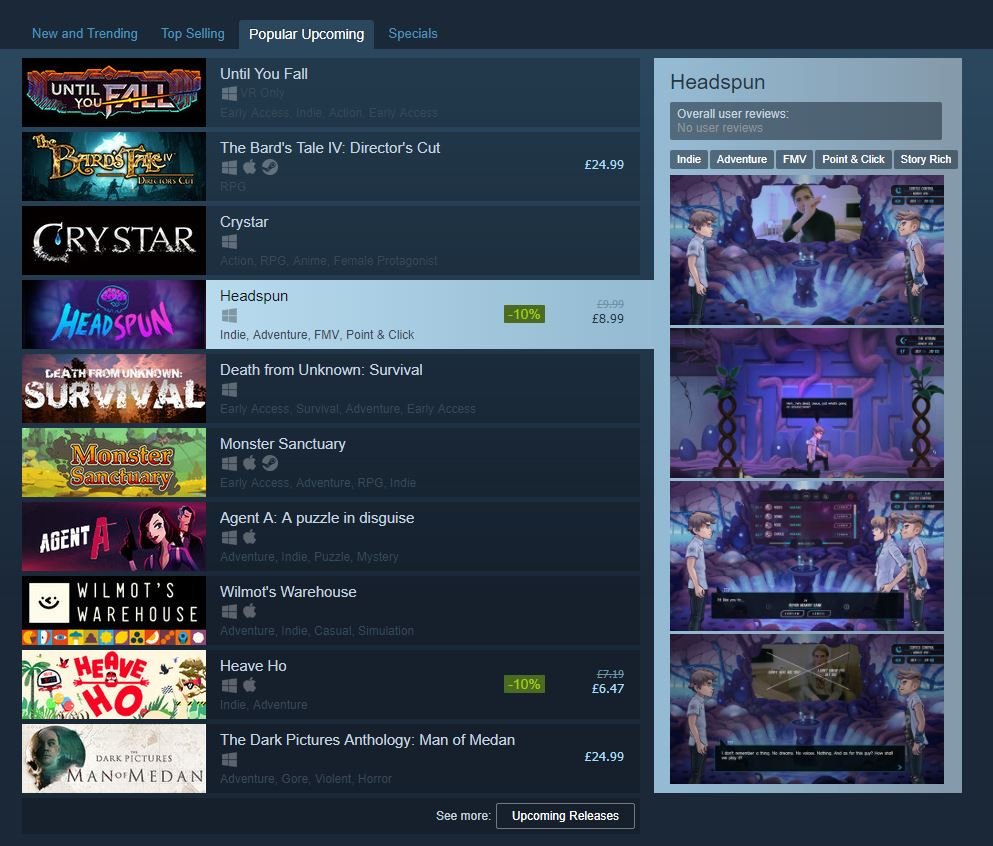Screen dimensions: 993x846
Task: Select the Popular Upcoming tab
Action: point(307,34)
